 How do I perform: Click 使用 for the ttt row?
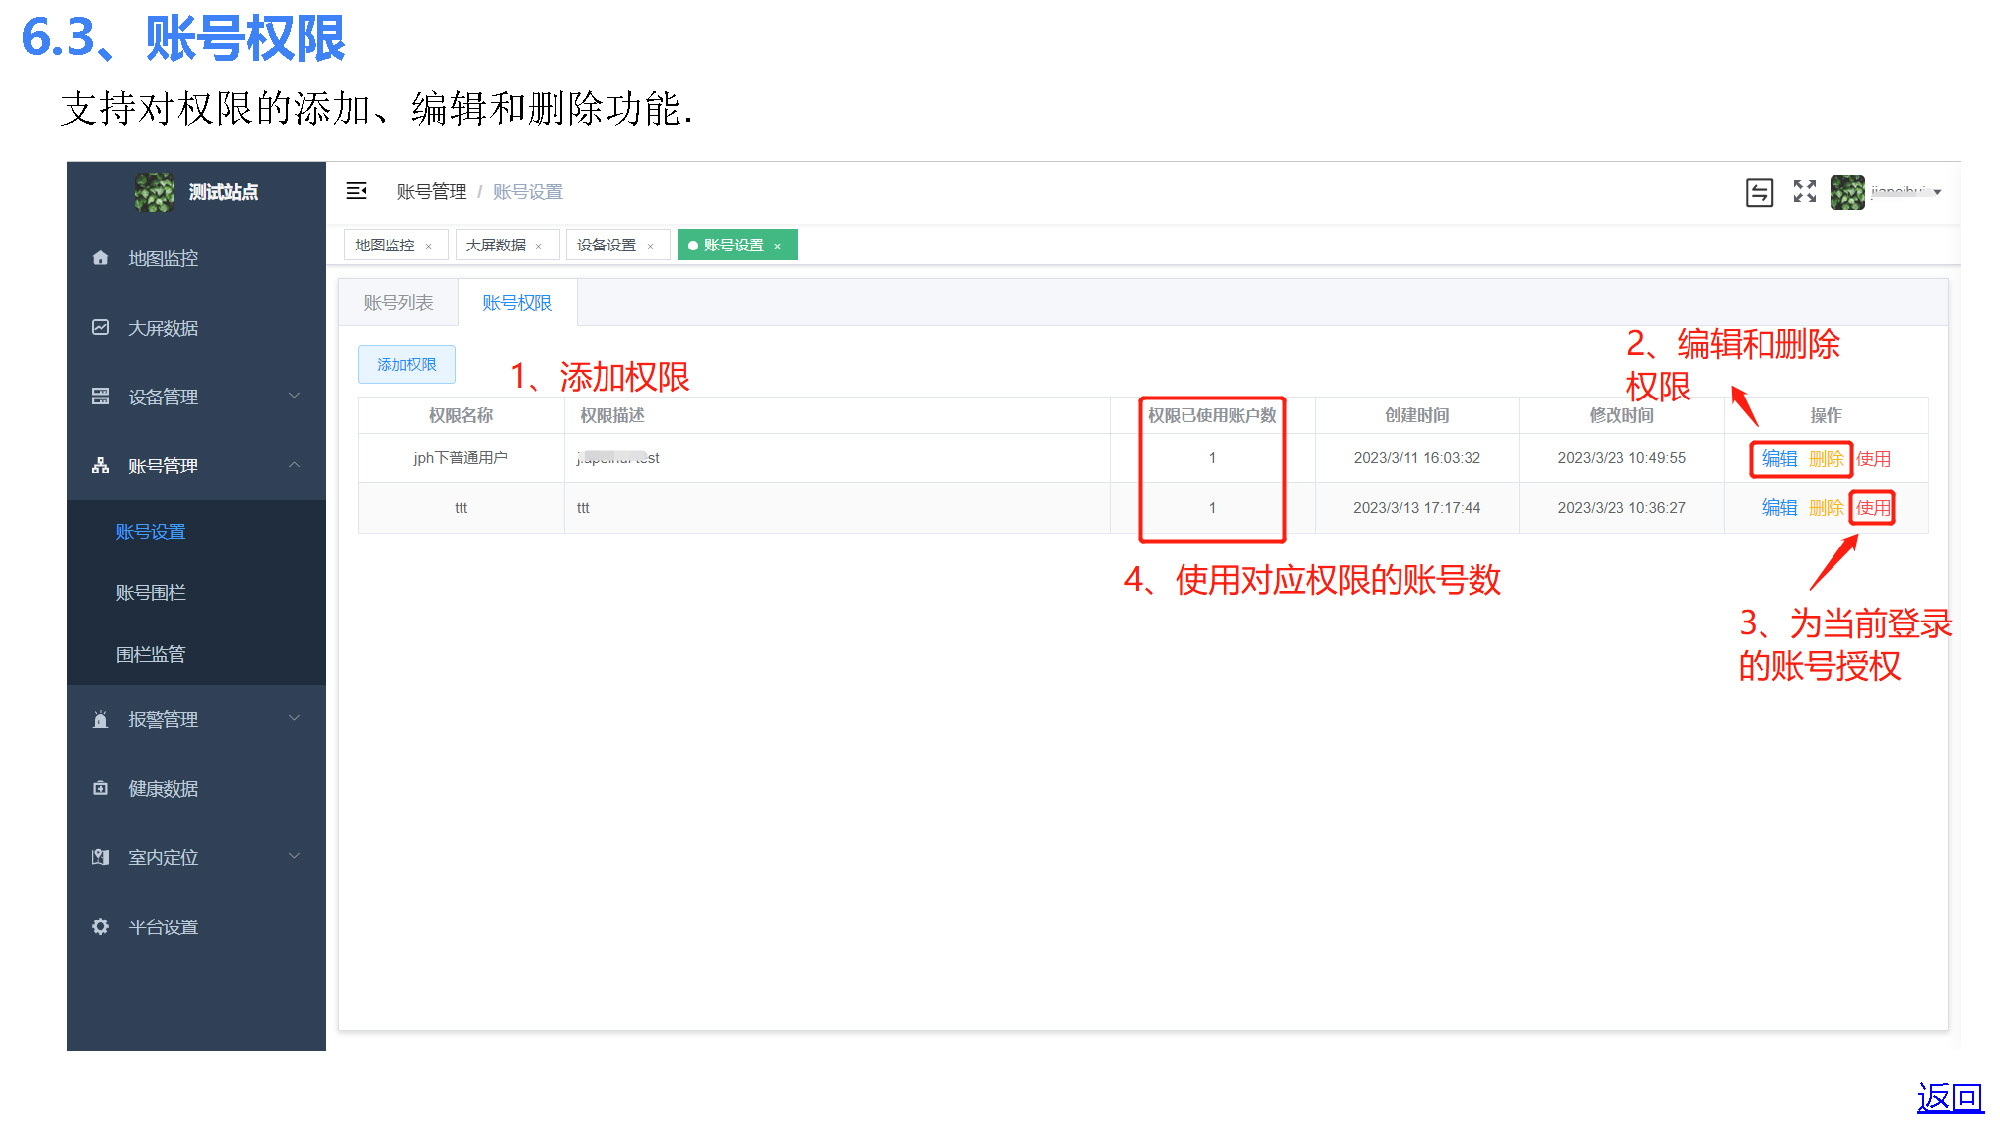[1873, 508]
